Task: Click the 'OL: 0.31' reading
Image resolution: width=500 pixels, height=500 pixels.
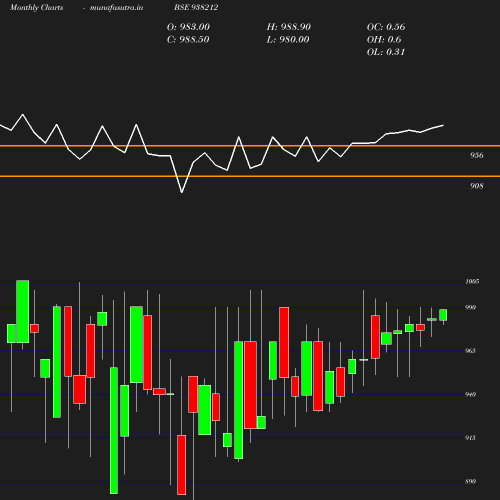Action: tap(386, 52)
